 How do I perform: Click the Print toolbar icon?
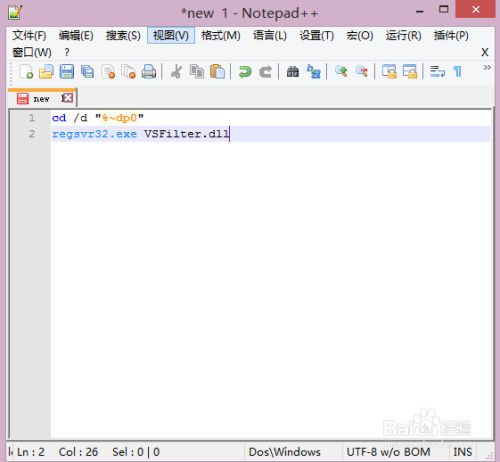149,72
